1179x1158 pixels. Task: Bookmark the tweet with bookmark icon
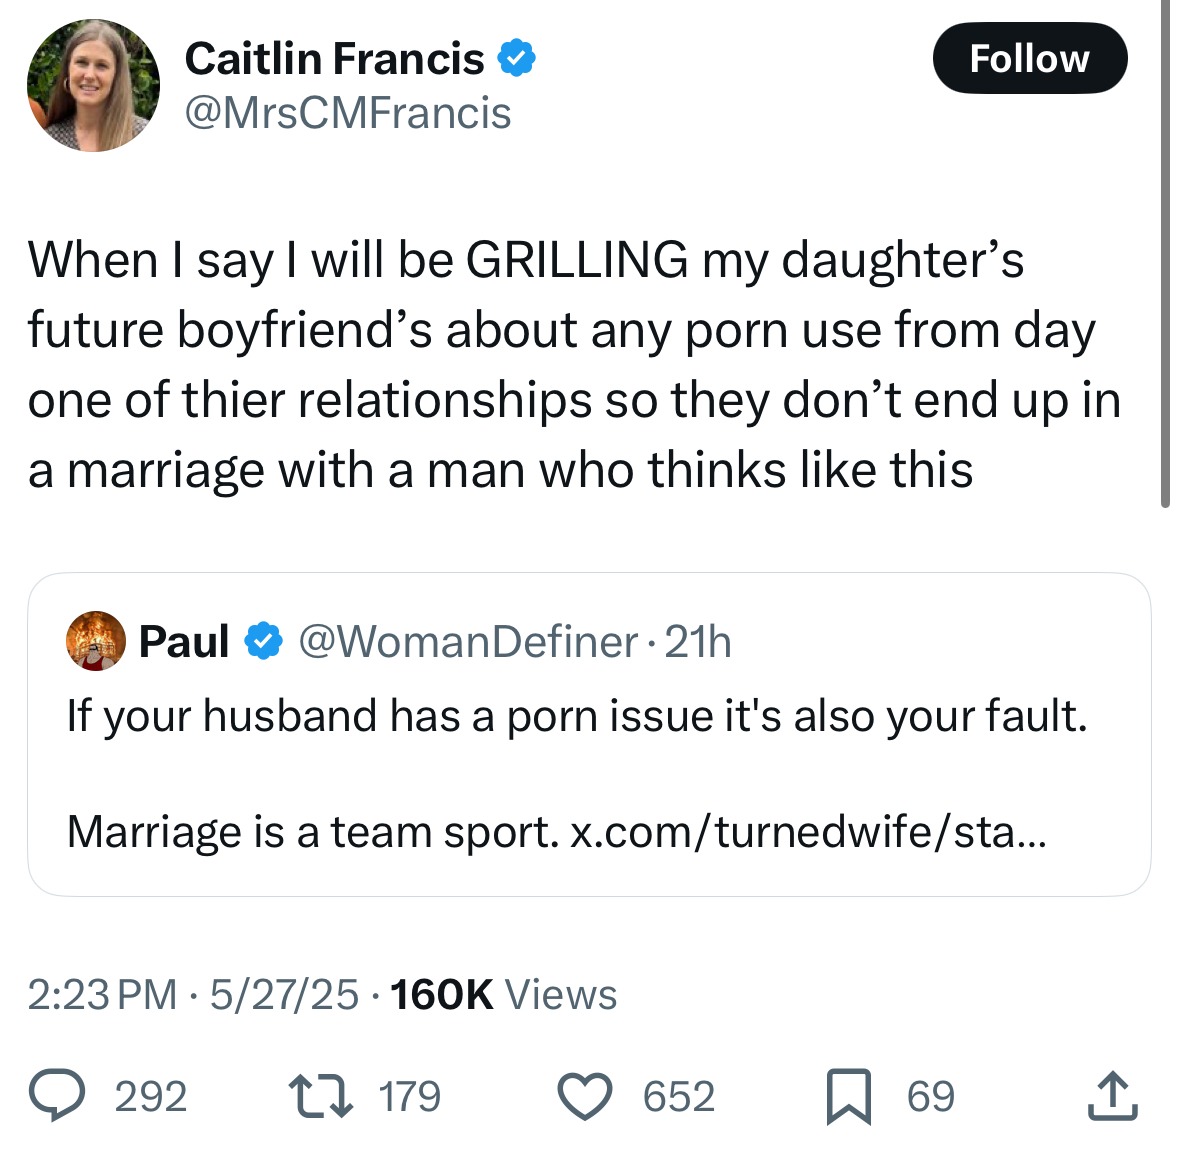coord(849,1096)
